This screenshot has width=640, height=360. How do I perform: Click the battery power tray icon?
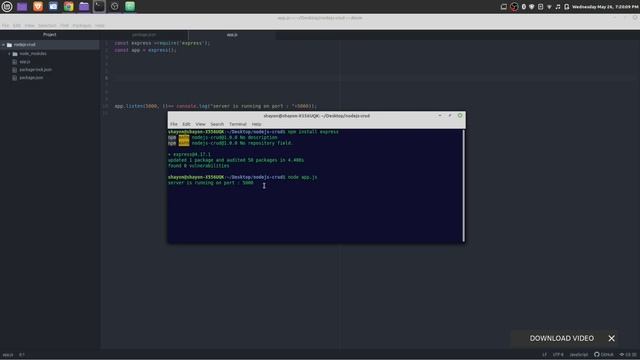tap(567, 7)
